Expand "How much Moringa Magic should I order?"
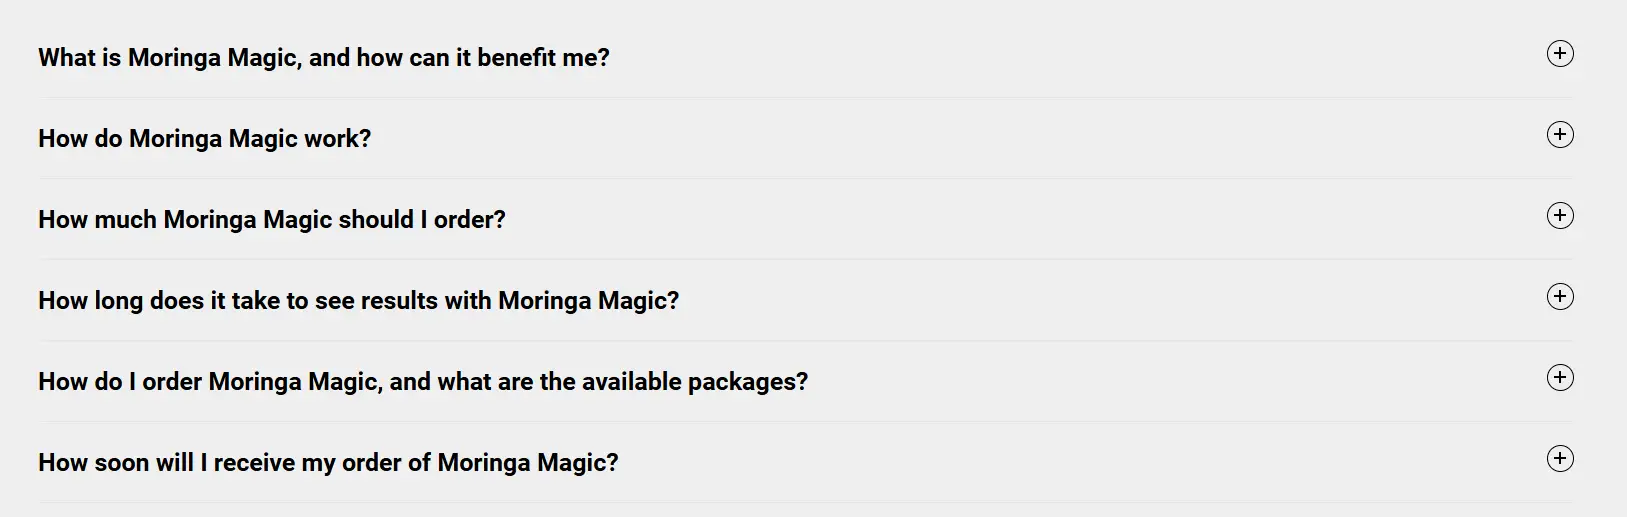This screenshot has width=1627, height=517. pyautogui.click(x=271, y=220)
